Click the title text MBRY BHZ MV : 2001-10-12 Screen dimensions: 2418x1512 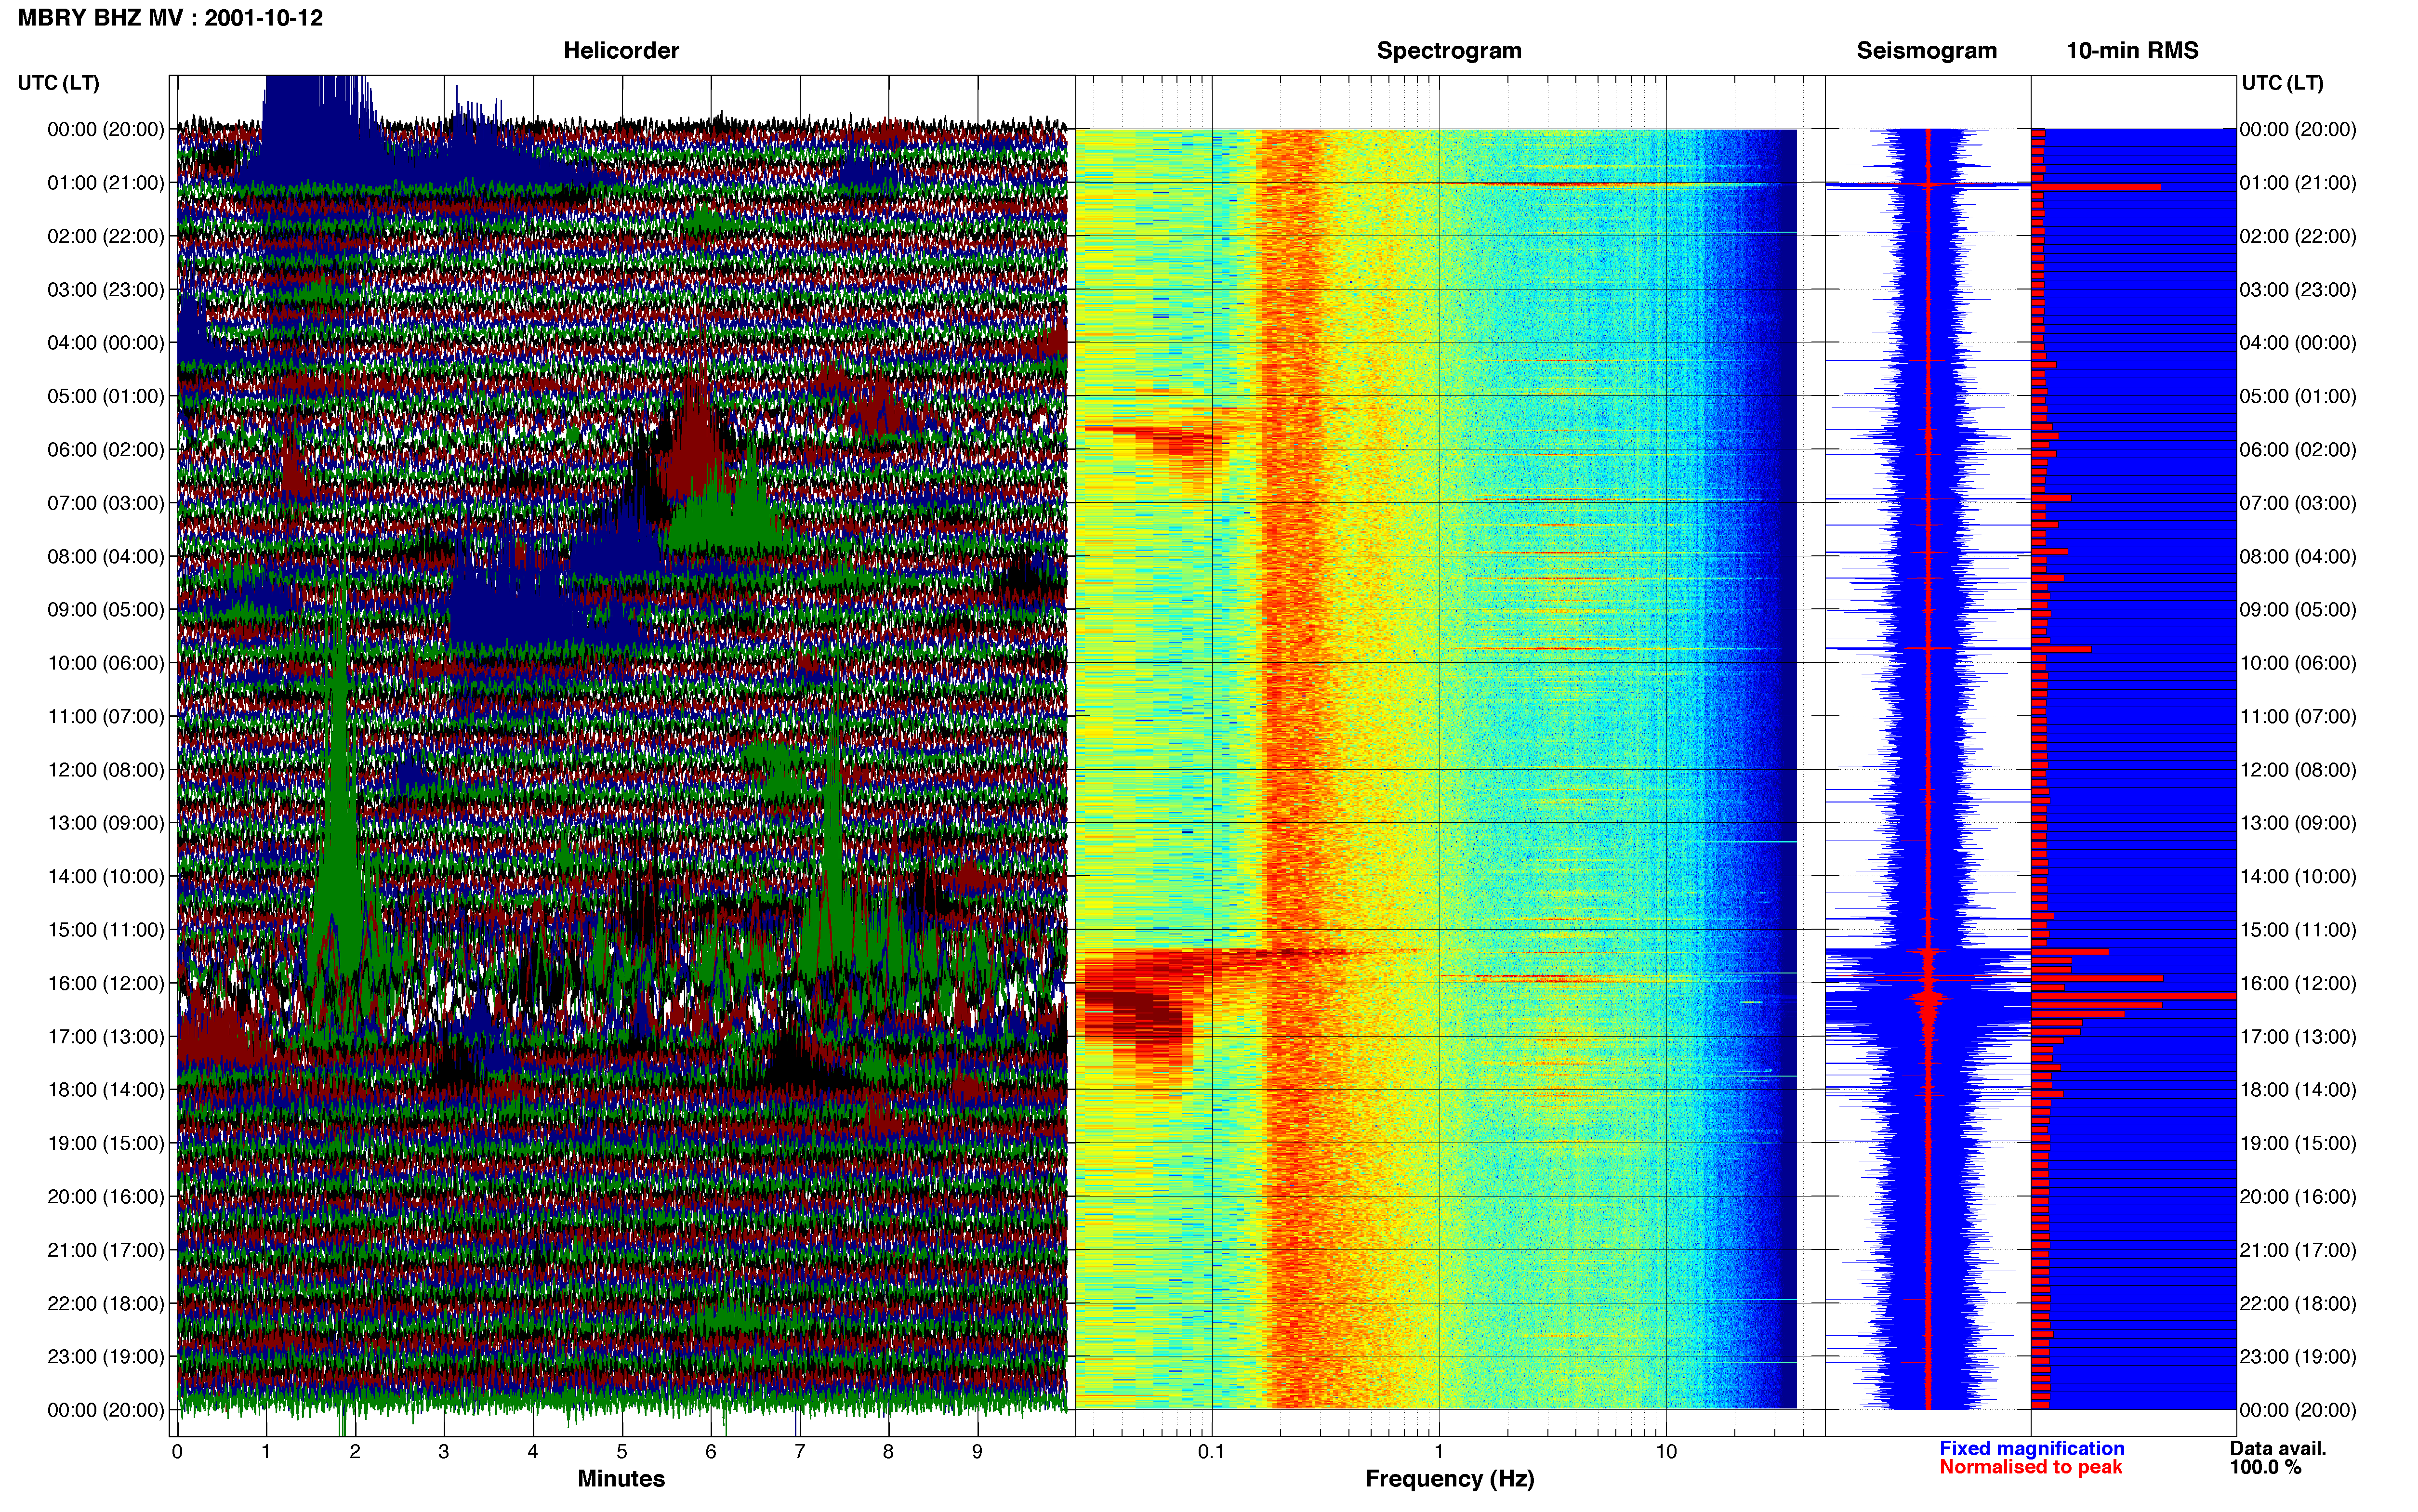tap(170, 18)
